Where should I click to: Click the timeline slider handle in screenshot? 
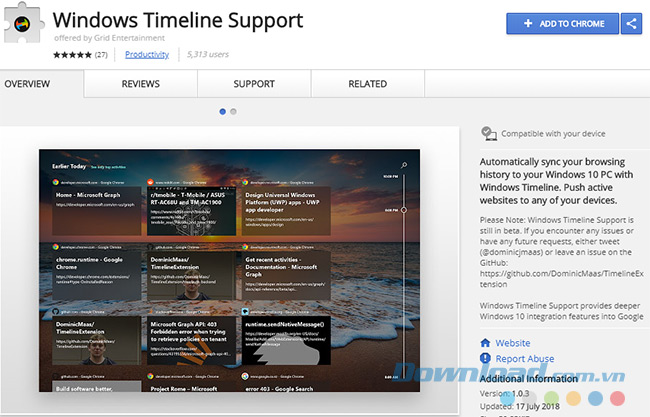[404, 210]
